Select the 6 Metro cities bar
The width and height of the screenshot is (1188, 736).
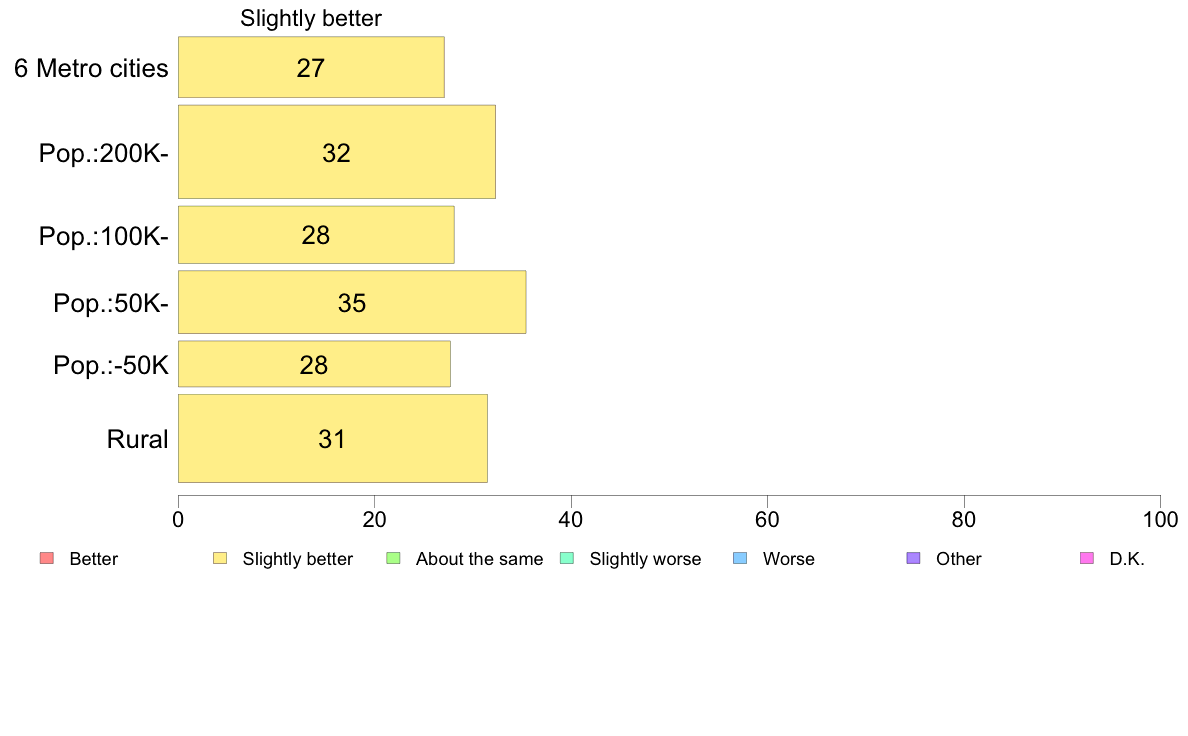[x=311, y=67]
